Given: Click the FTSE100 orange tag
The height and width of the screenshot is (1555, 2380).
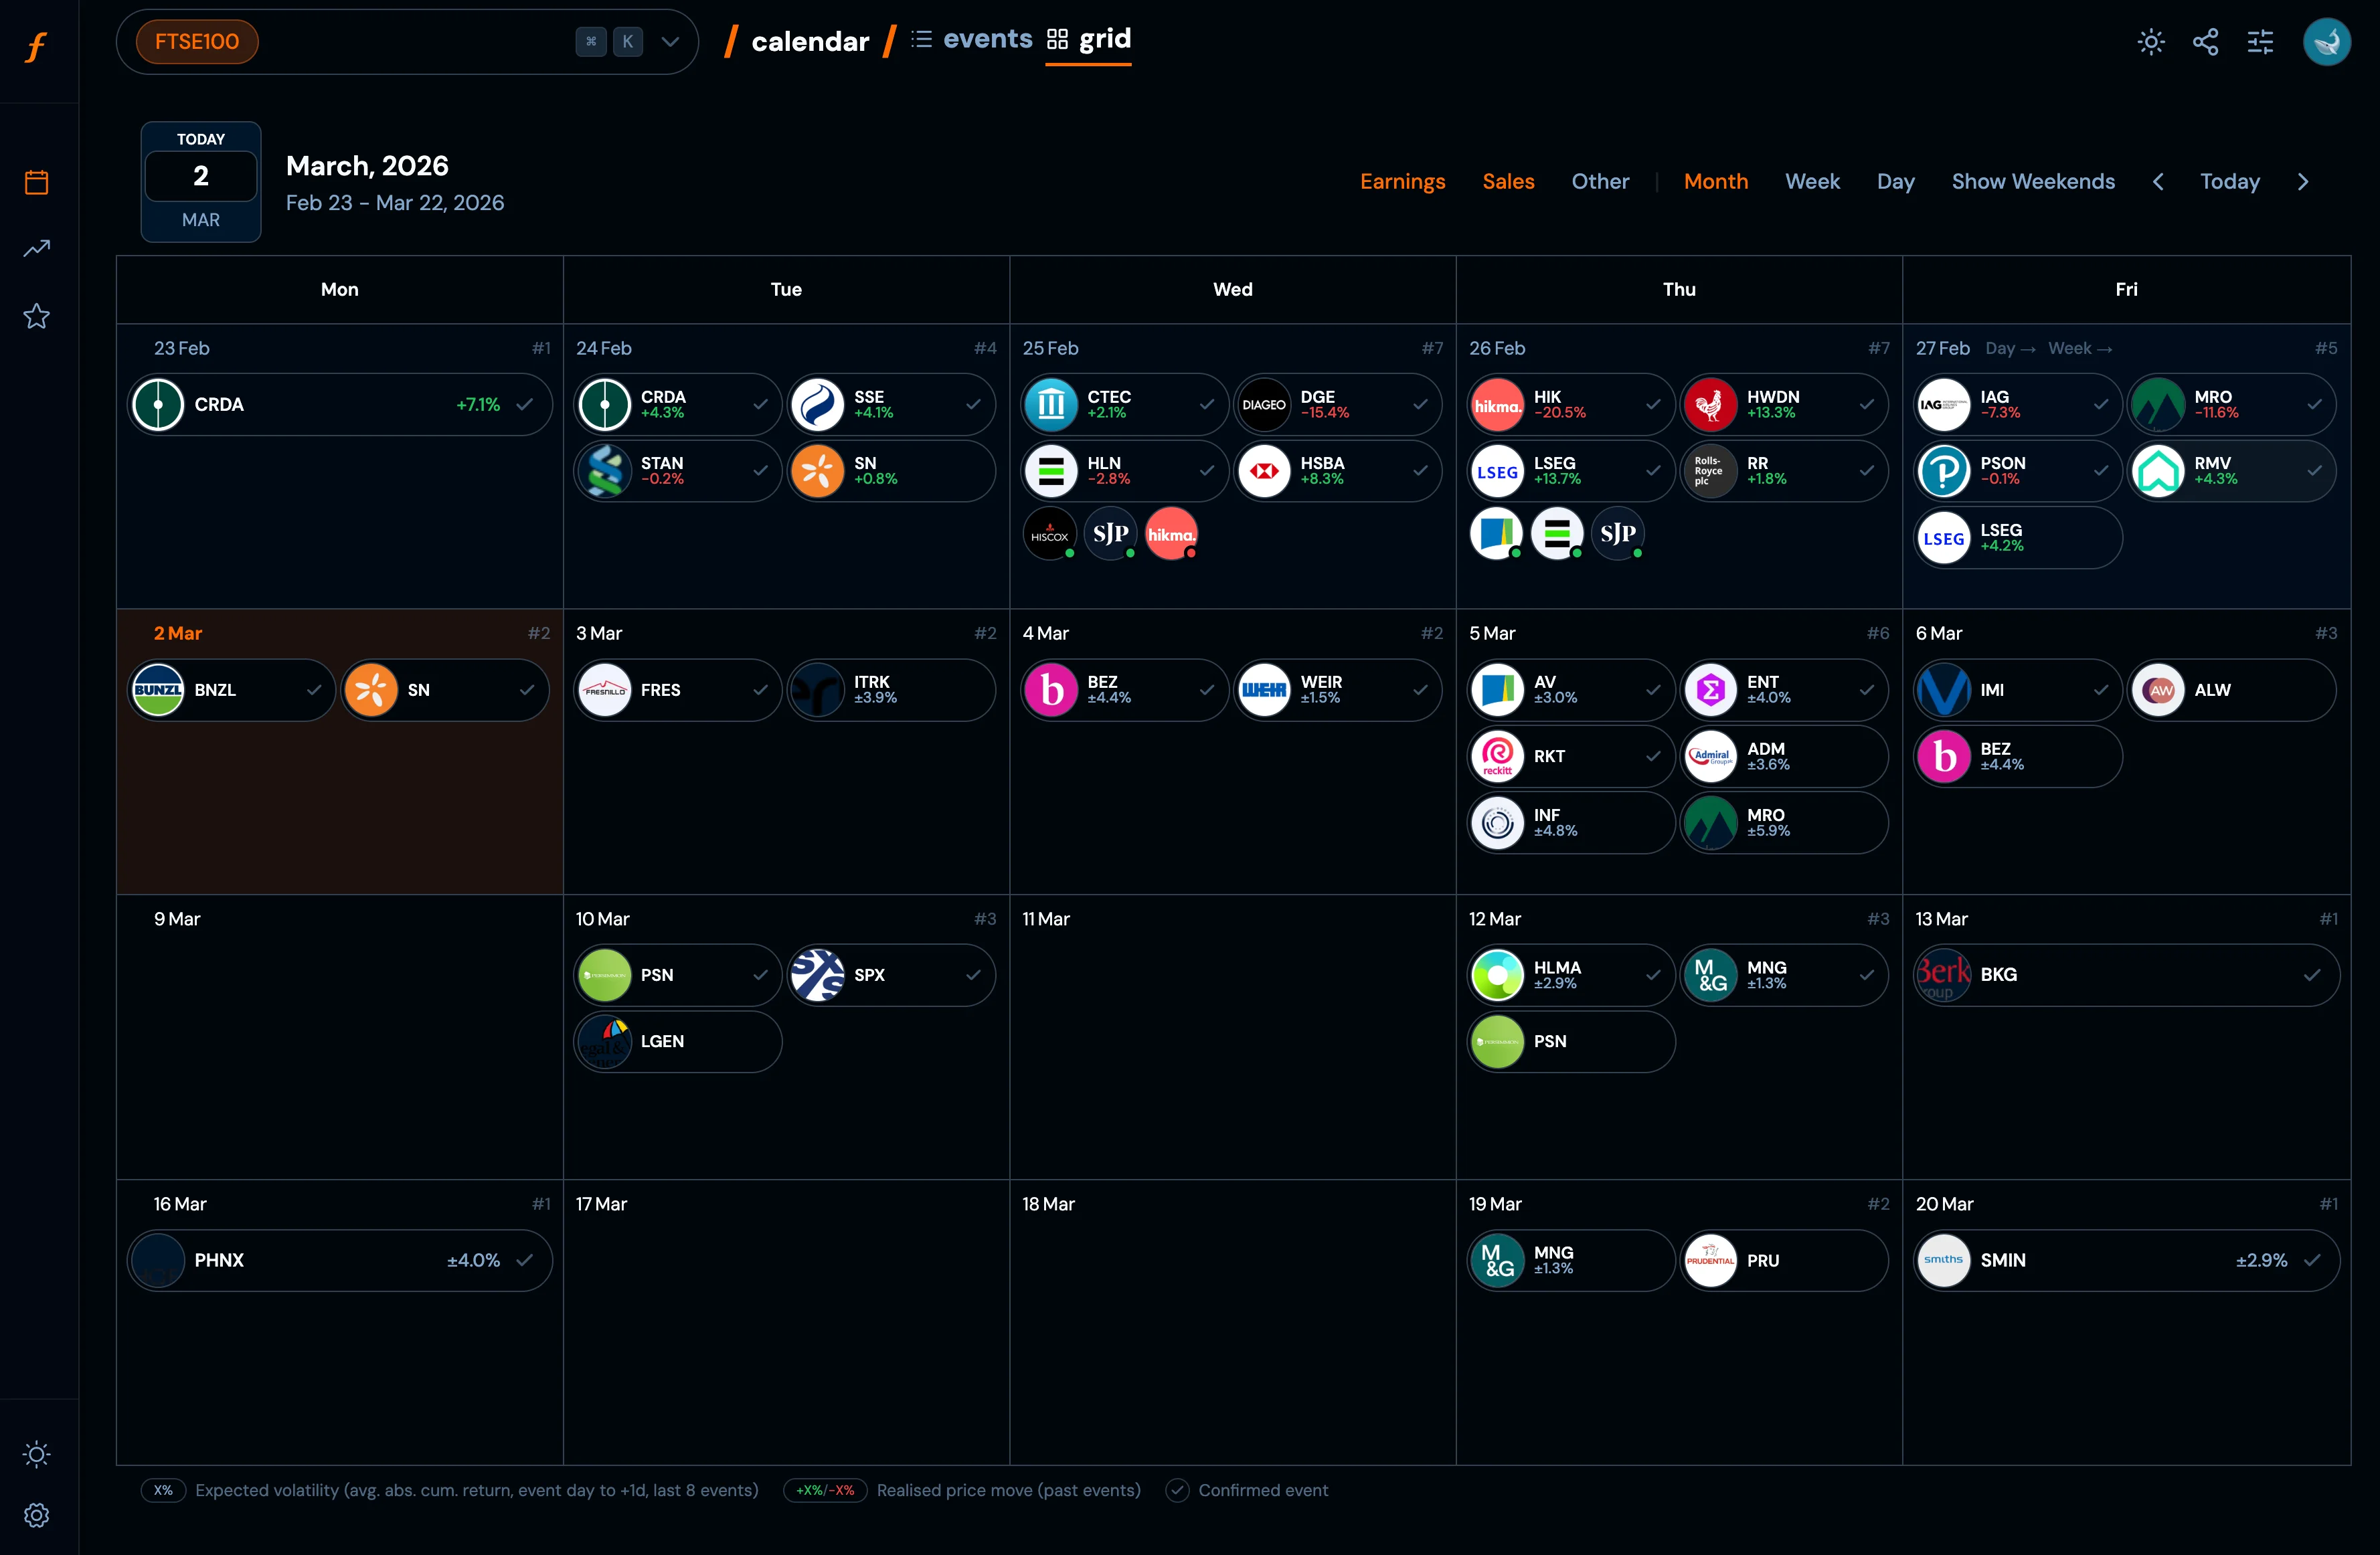Looking at the screenshot, I should pyautogui.click(x=197, y=41).
